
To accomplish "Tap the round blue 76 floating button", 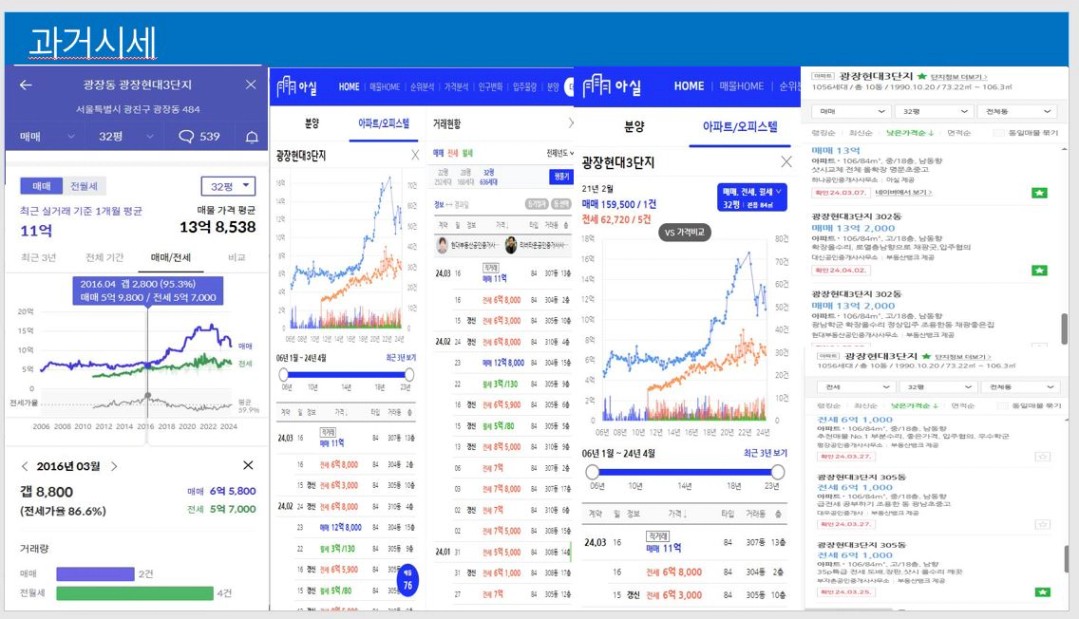I will (407, 580).
